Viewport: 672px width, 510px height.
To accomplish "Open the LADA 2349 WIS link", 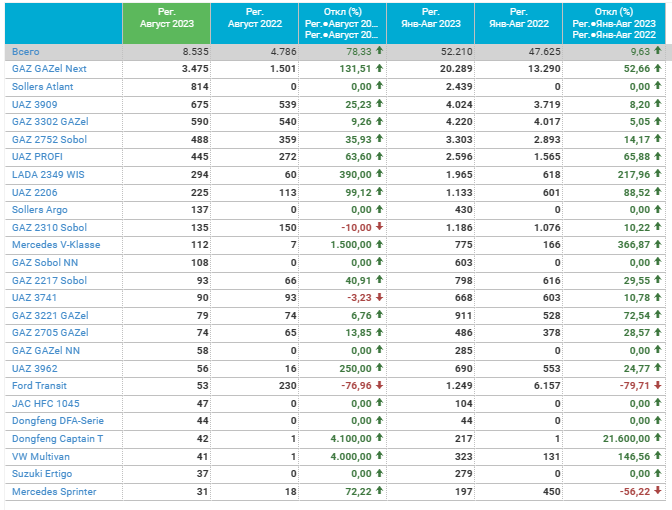I will point(48,175).
